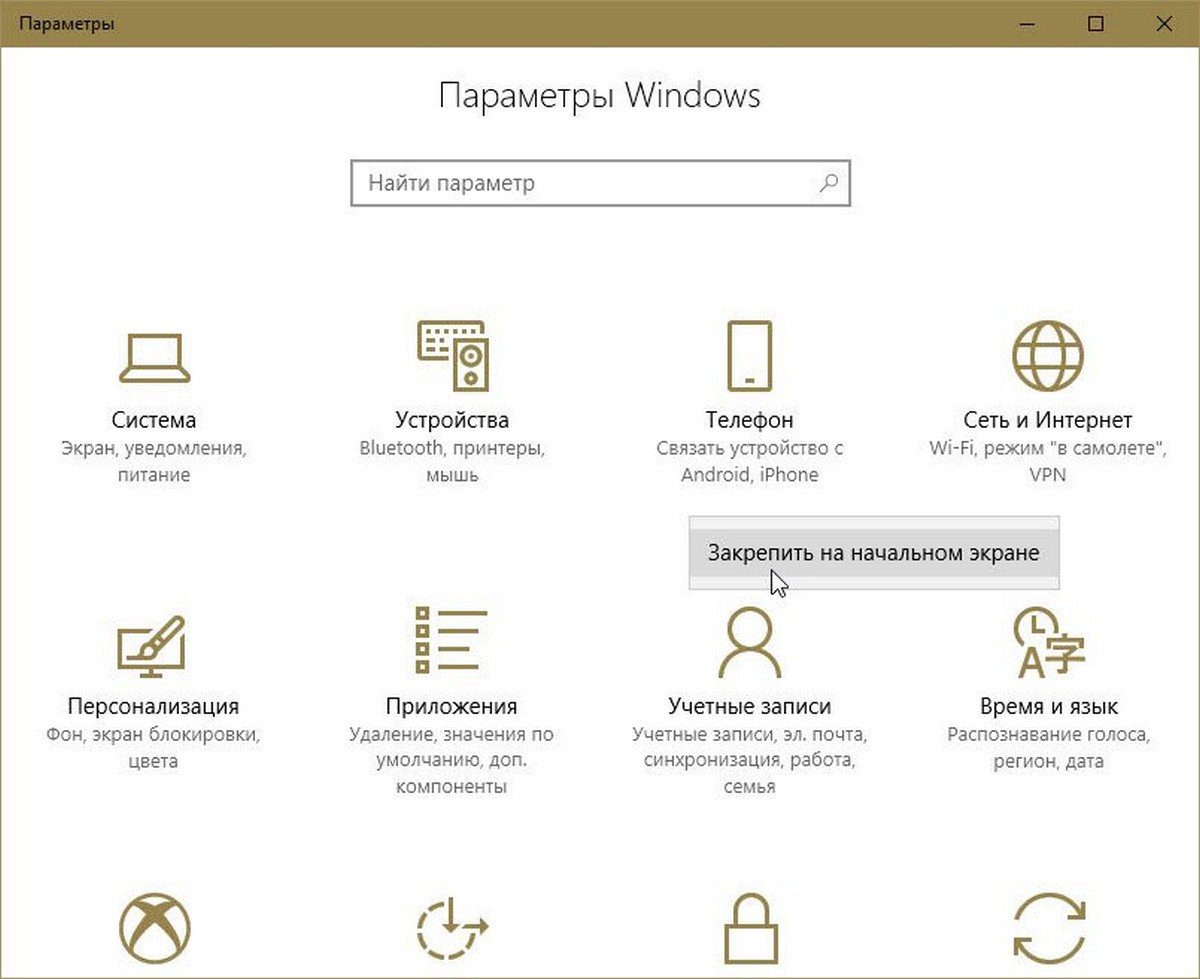This screenshot has height=979, width=1200.
Task: Click the Найти параметр search field
Action: [600, 183]
